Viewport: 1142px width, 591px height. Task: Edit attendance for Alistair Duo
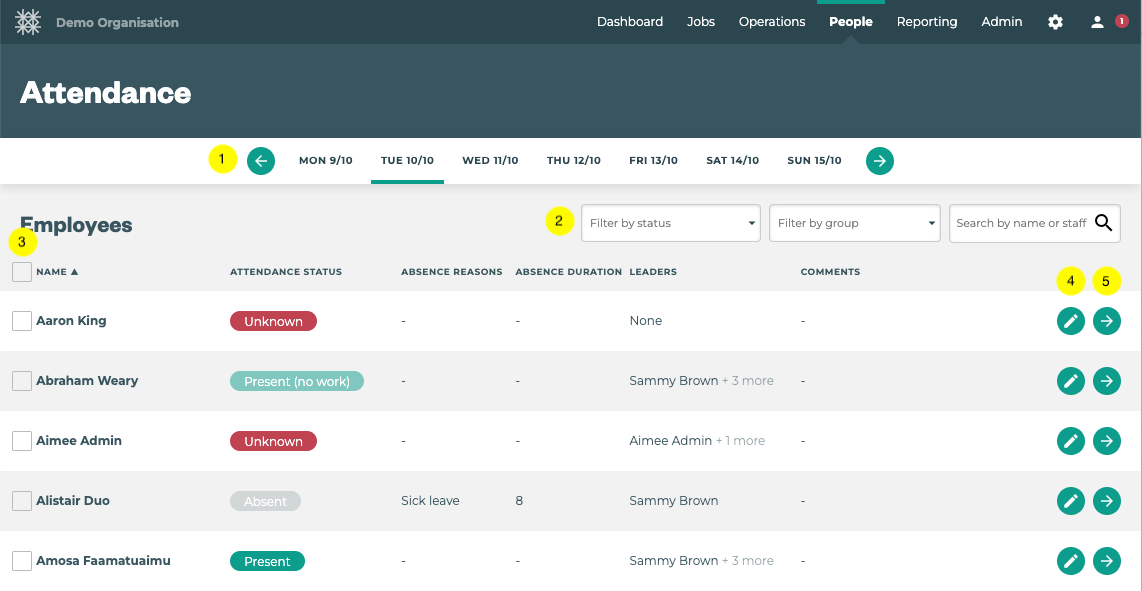tap(1070, 501)
